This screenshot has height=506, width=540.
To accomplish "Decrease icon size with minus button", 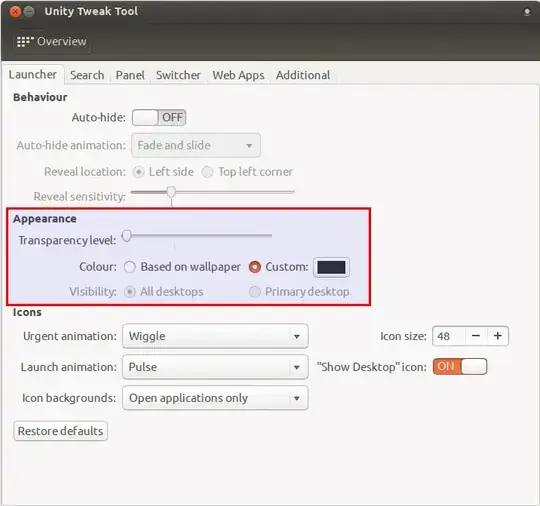I will pyautogui.click(x=476, y=336).
